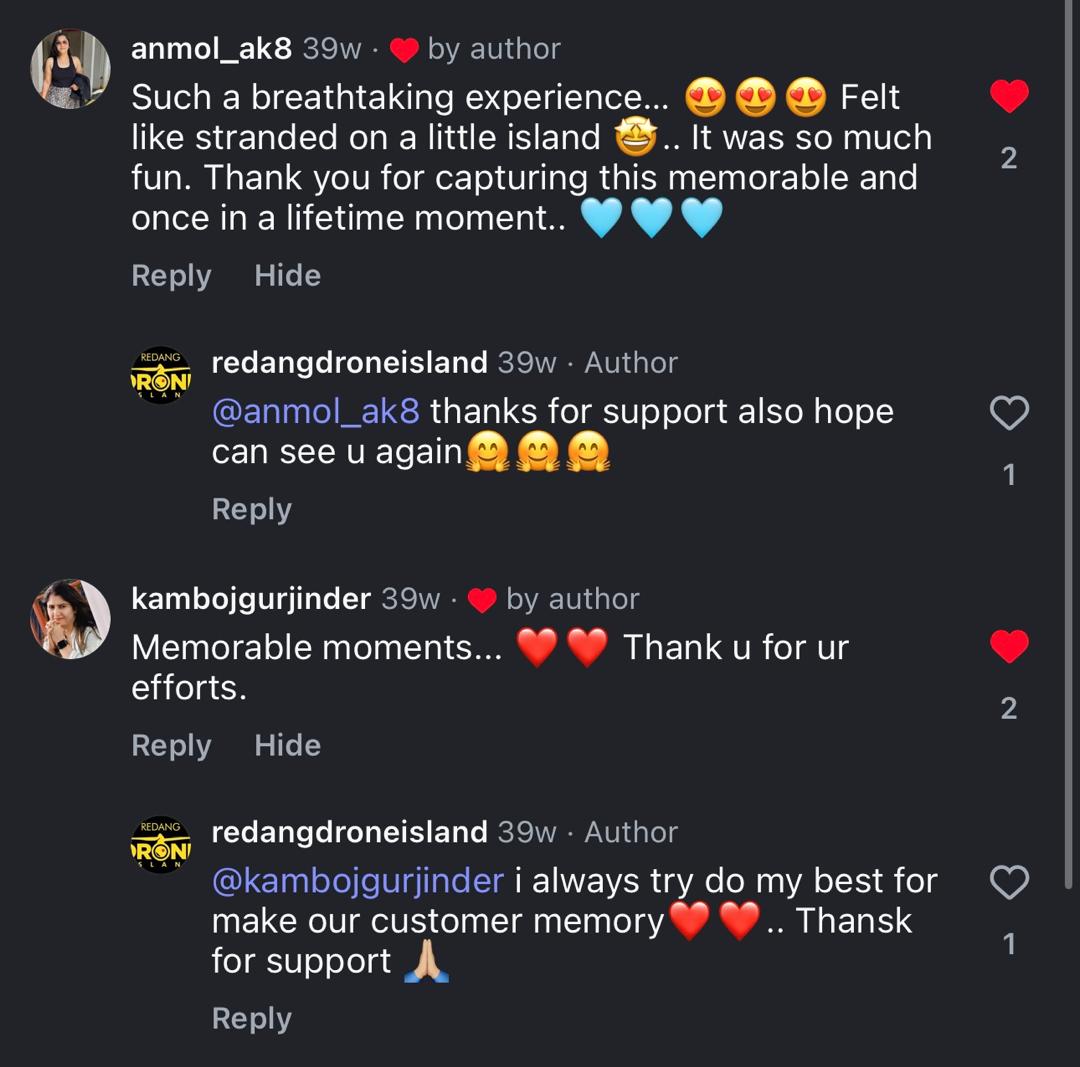Reply to kambojgurjinder's comment
The width and height of the screenshot is (1080, 1067).
coord(171,746)
